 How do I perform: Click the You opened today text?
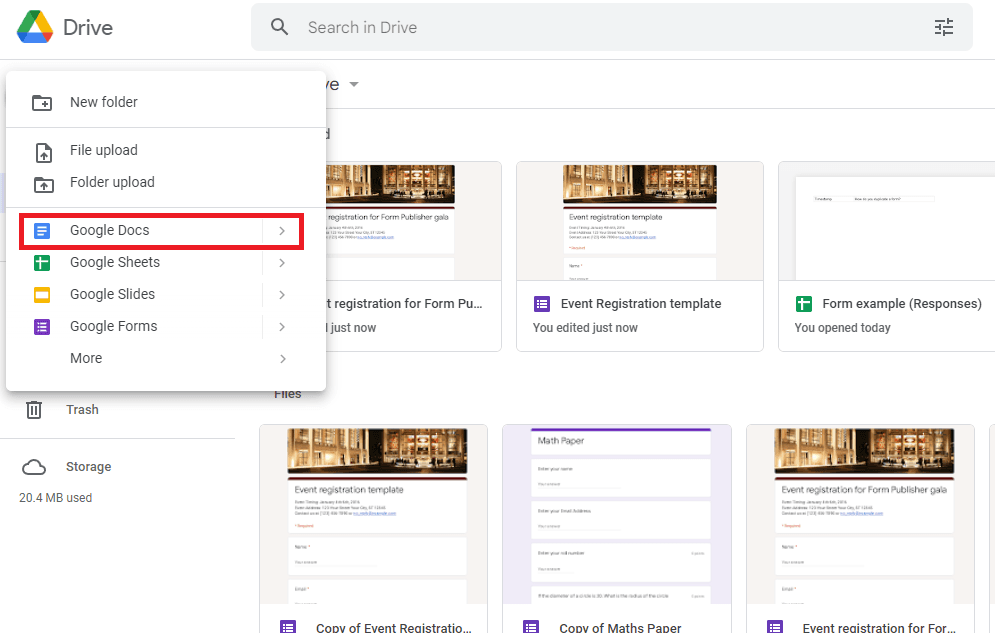842,328
